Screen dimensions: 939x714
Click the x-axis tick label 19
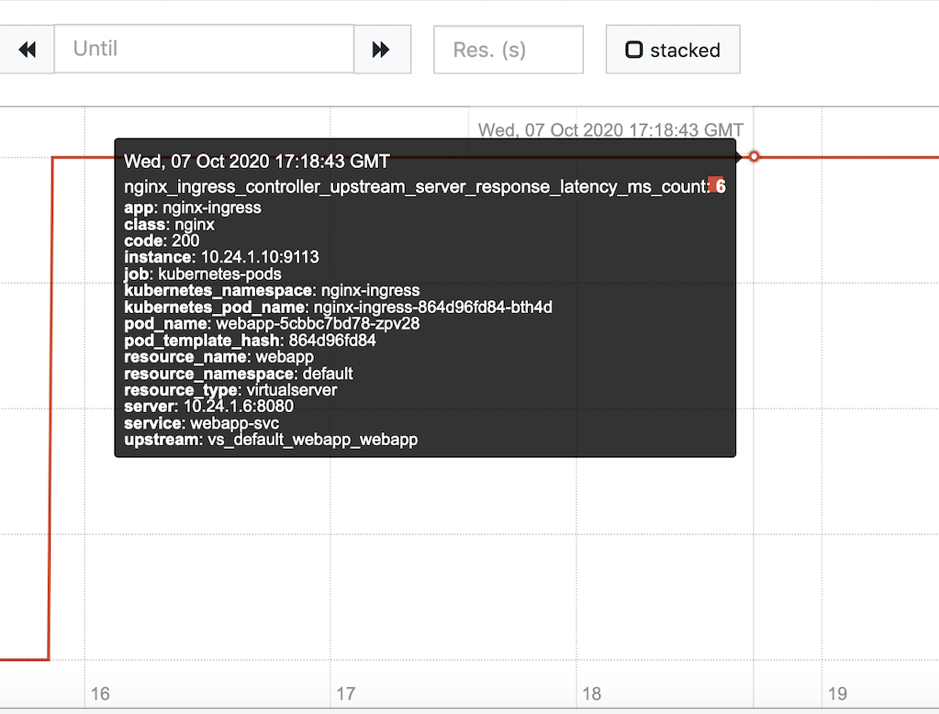tap(837, 694)
